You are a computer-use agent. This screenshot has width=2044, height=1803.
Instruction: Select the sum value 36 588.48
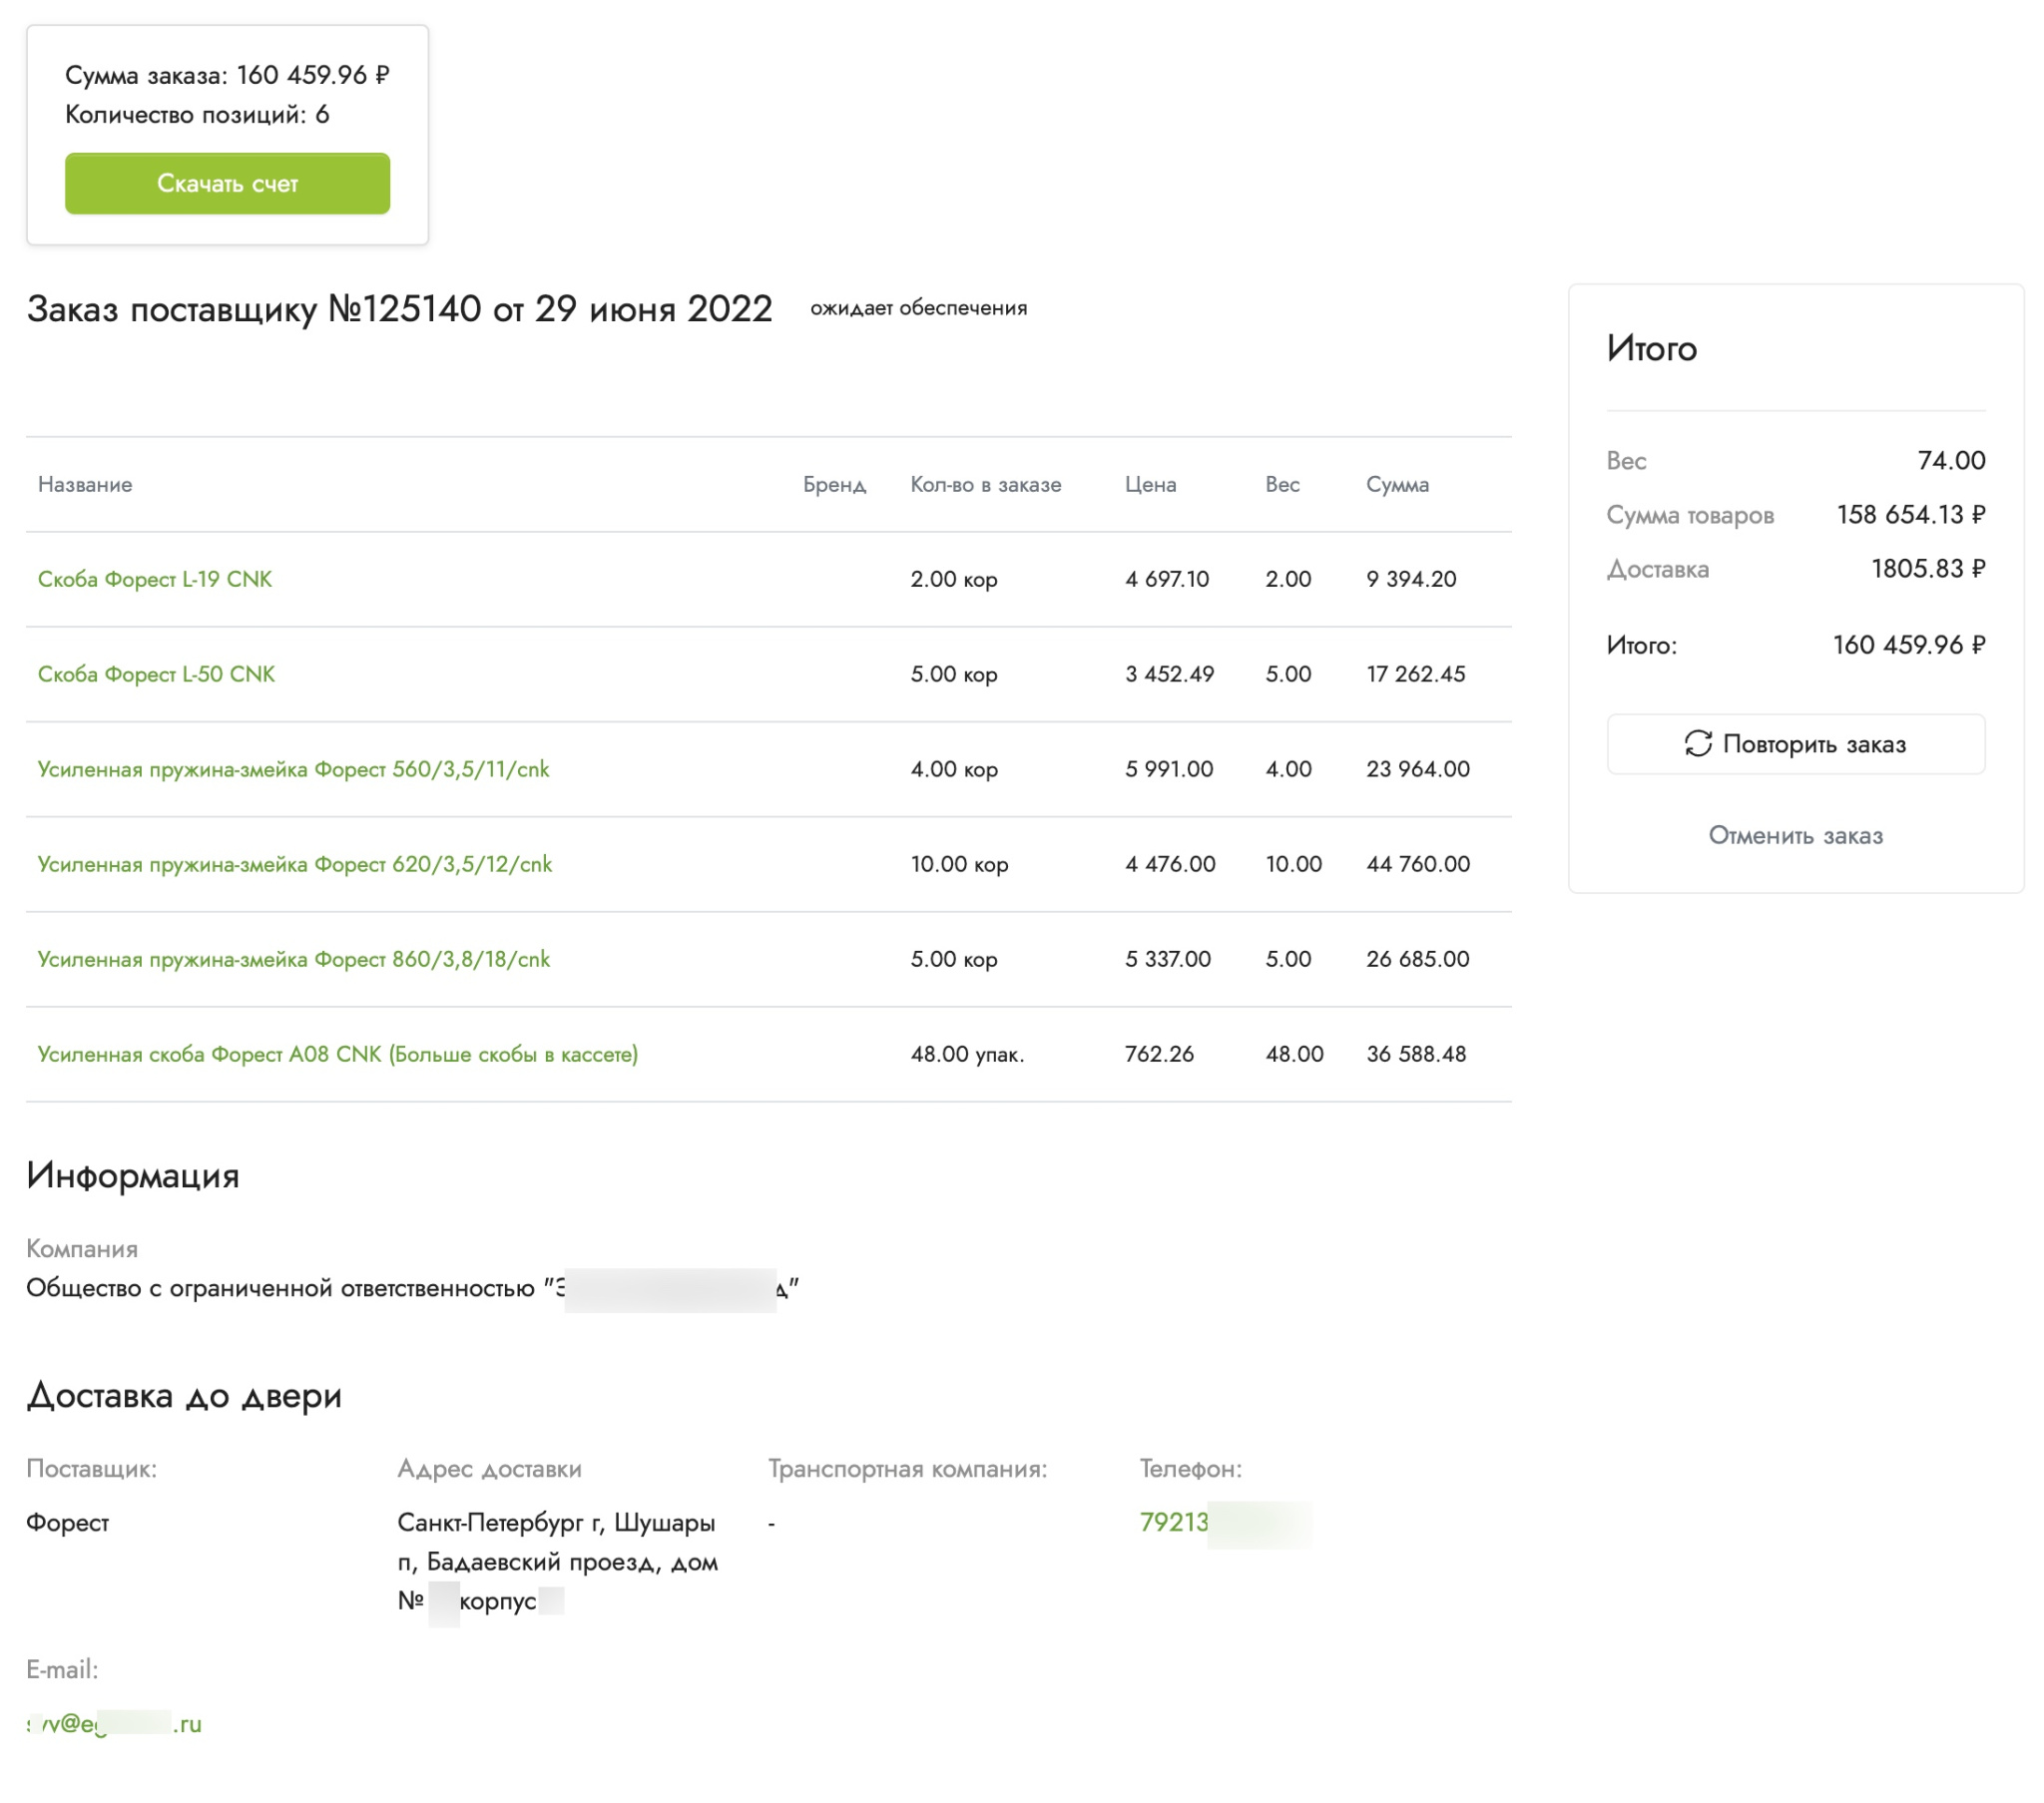tap(1416, 1054)
